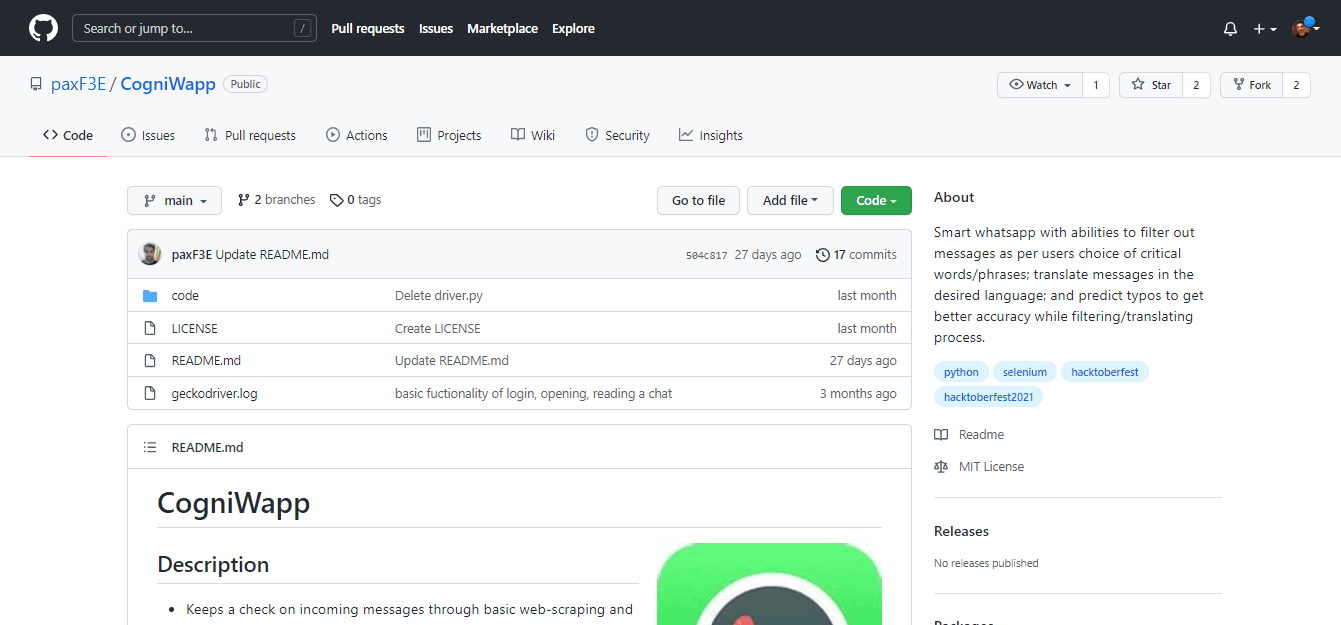Open the green Code dropdown
Viewport: 1341px width, 625px height.
876,200
